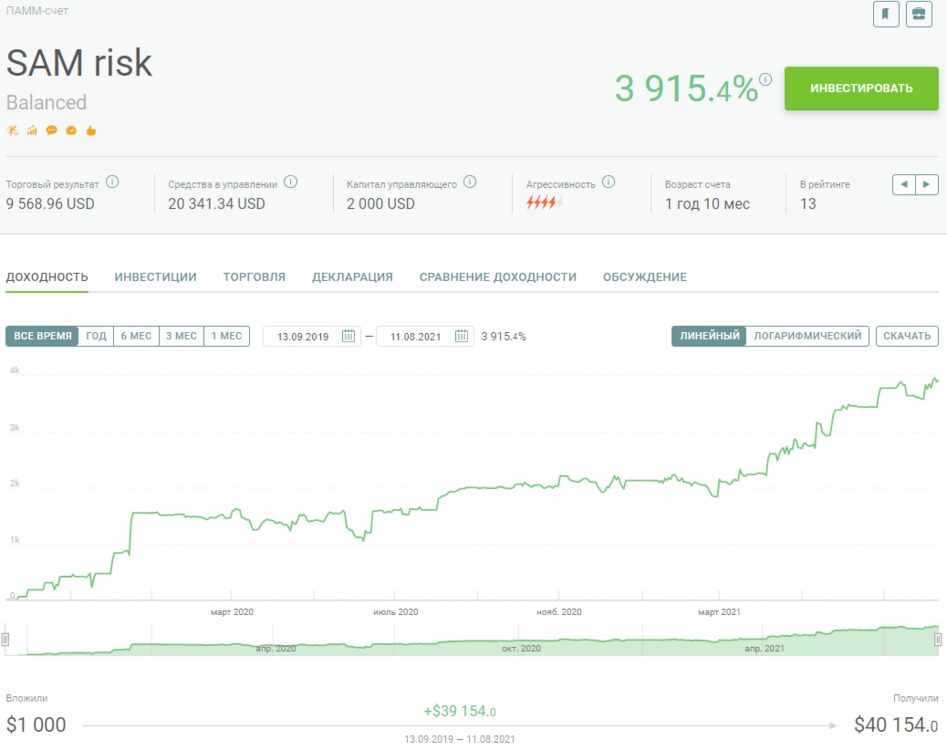Screen dimensions: 947x750
Task: Click the start date field 13.09.2019
Action: click(312, 336)
